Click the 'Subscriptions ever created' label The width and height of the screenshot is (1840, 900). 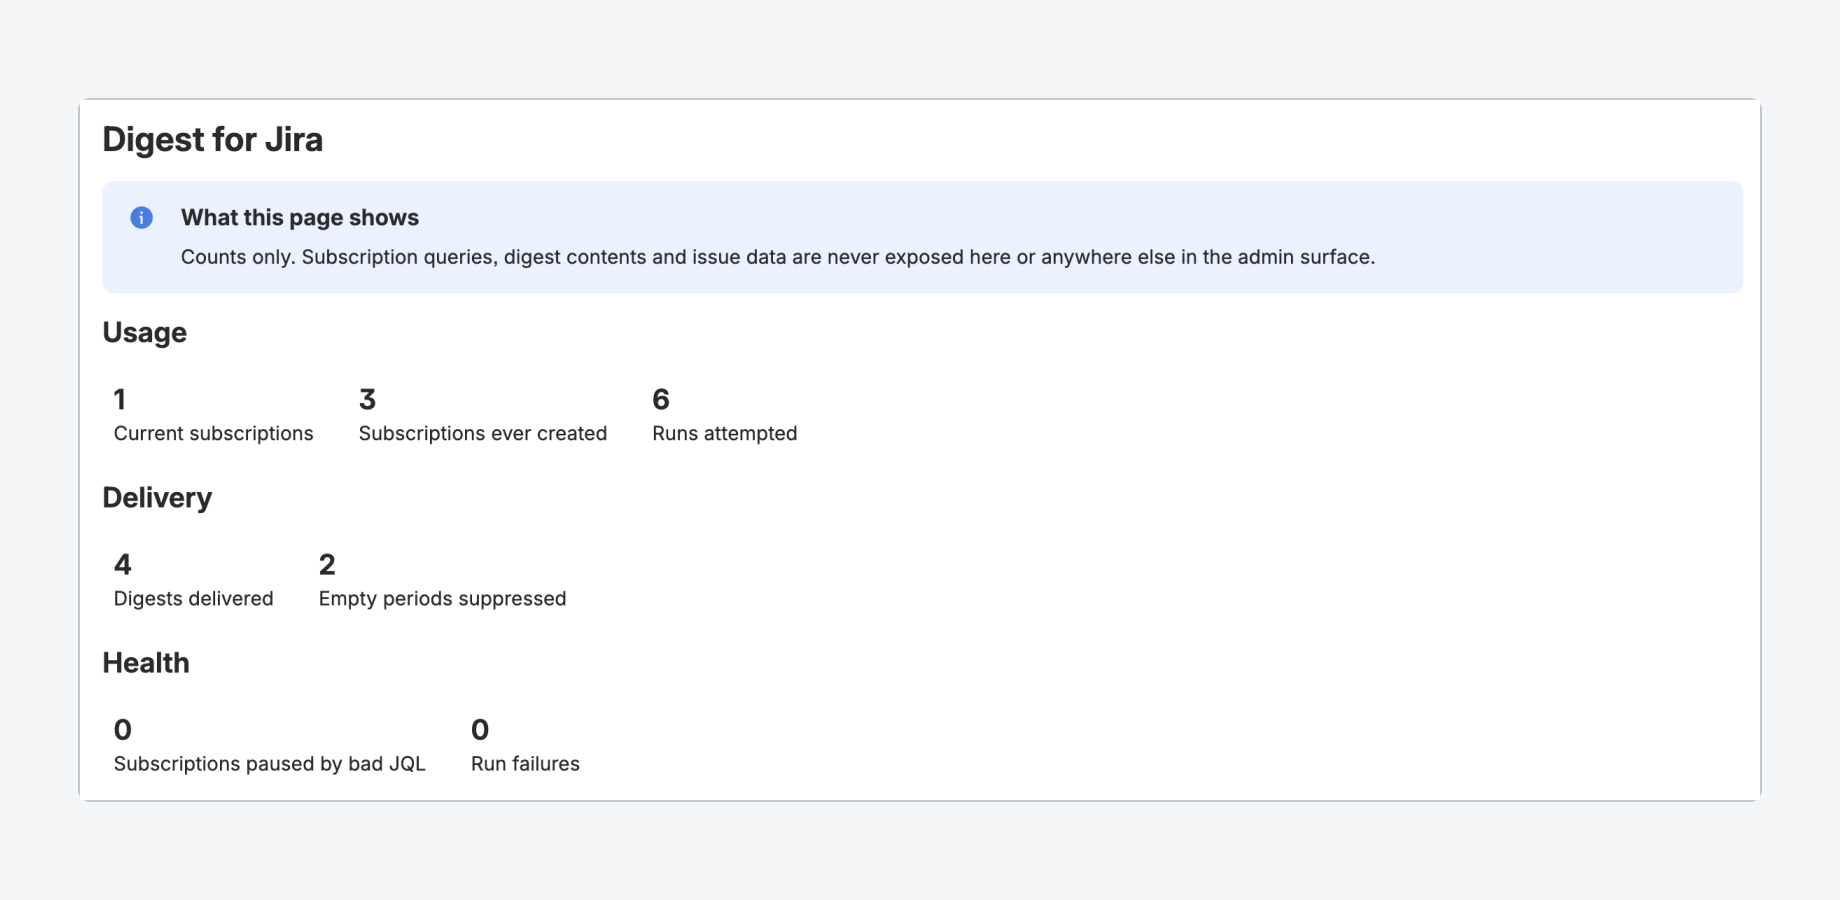click(483, 434)
